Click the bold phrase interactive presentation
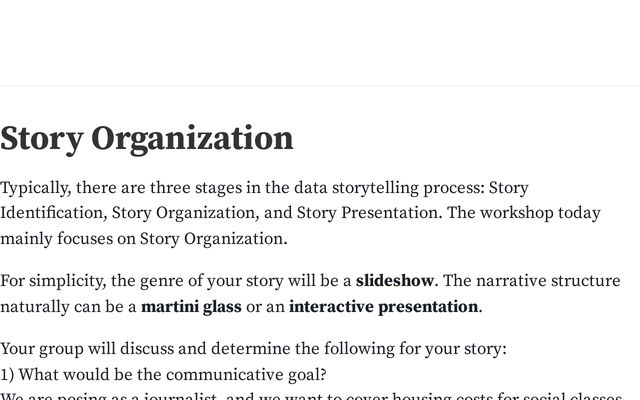Image resolution: width=640 pixels, height=400 pixels. 383,307
